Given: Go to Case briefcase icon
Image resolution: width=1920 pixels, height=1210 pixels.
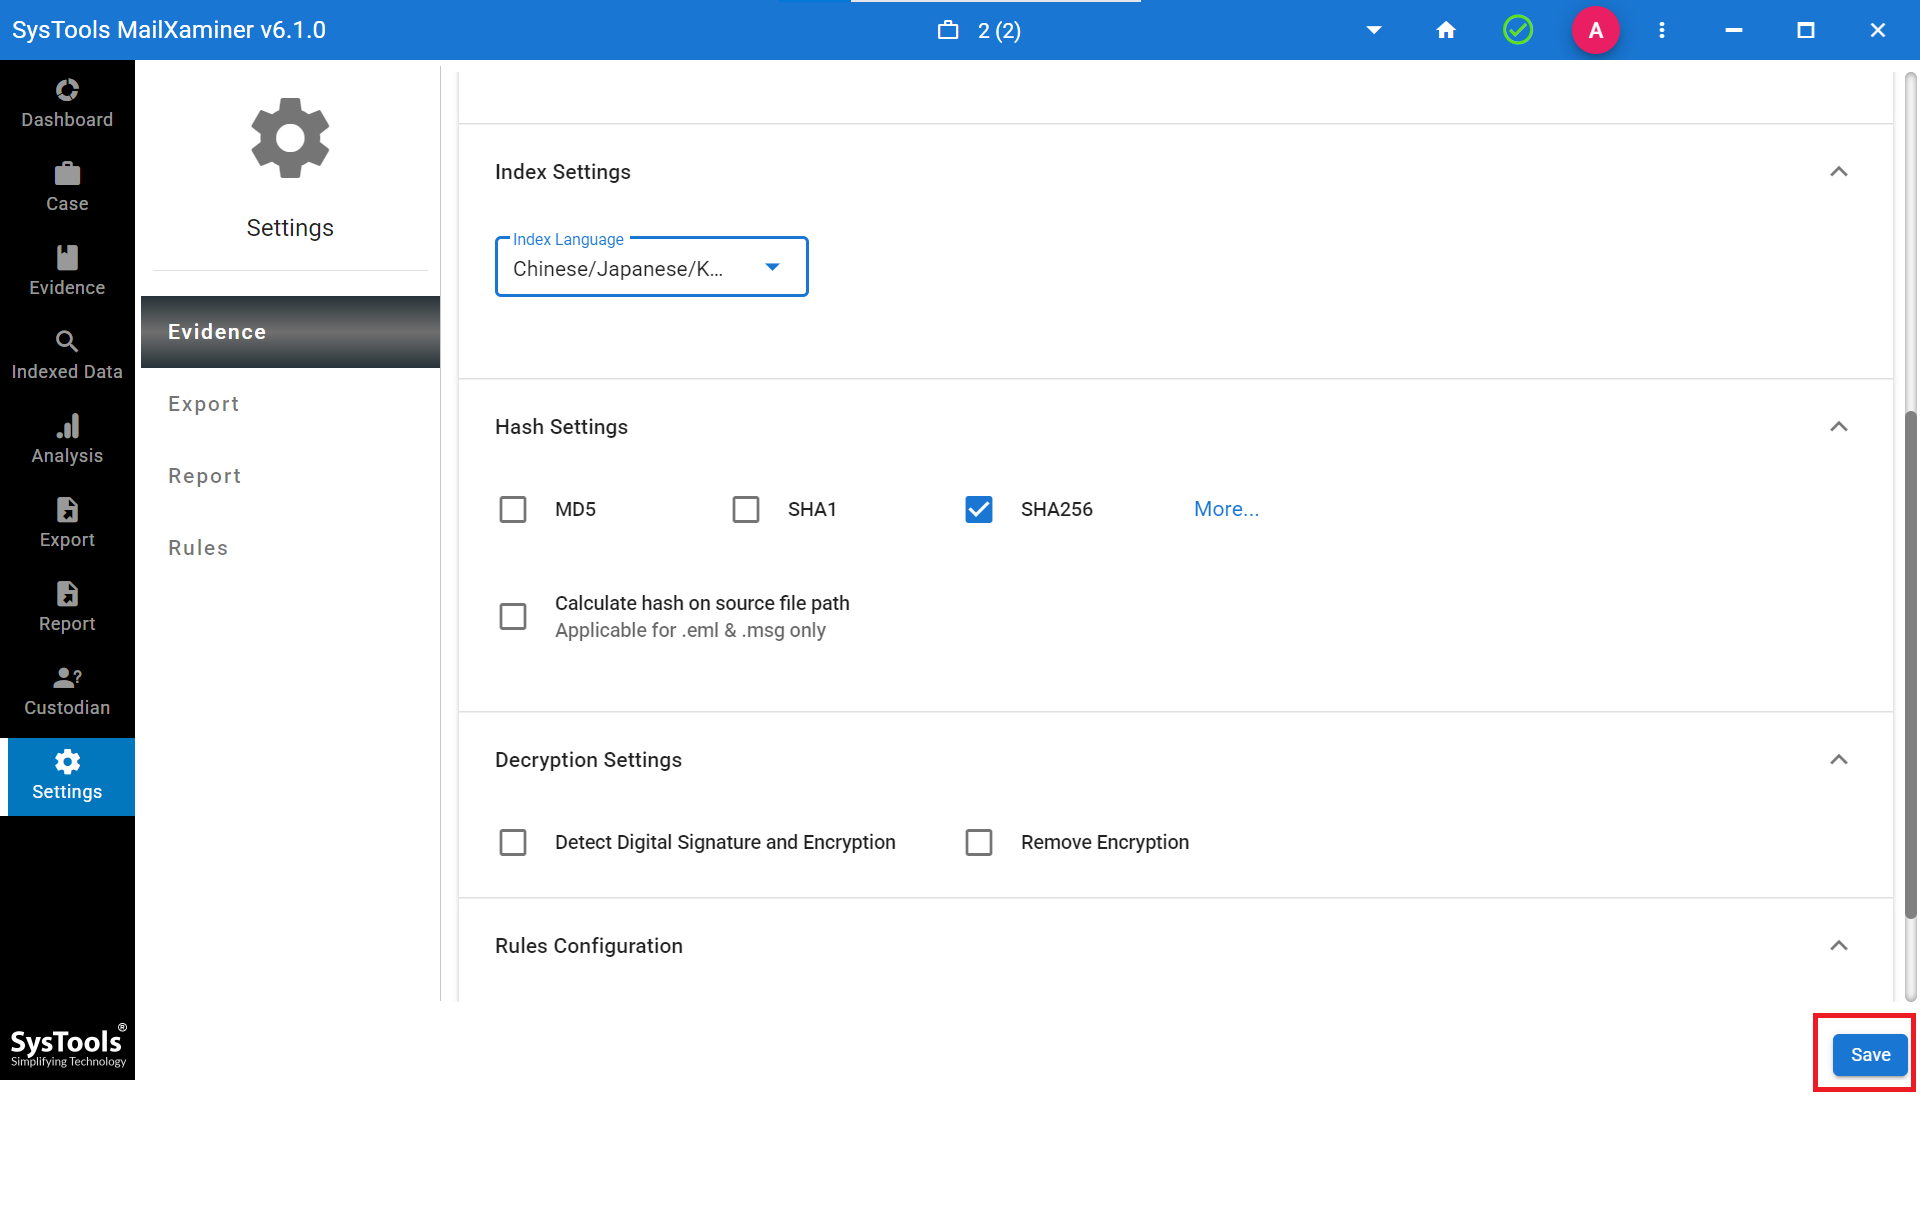Looking at the screenshot, I should pos(67,175).
